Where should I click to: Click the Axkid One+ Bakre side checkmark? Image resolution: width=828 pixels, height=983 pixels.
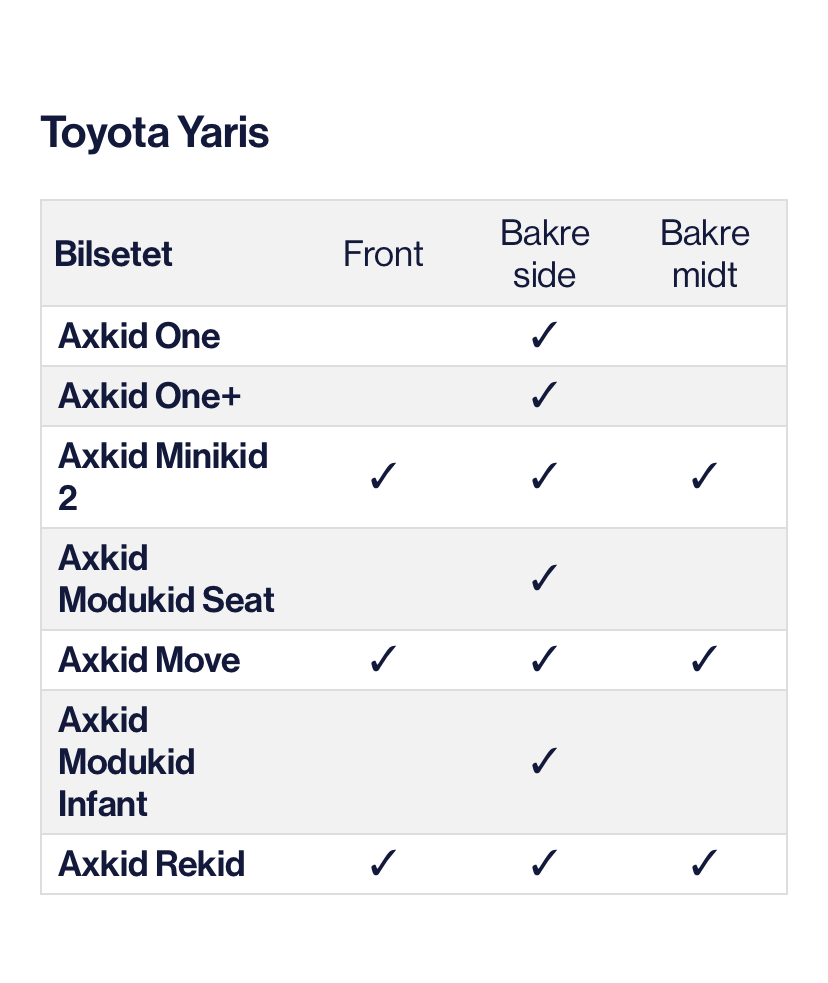click(543, 395)
